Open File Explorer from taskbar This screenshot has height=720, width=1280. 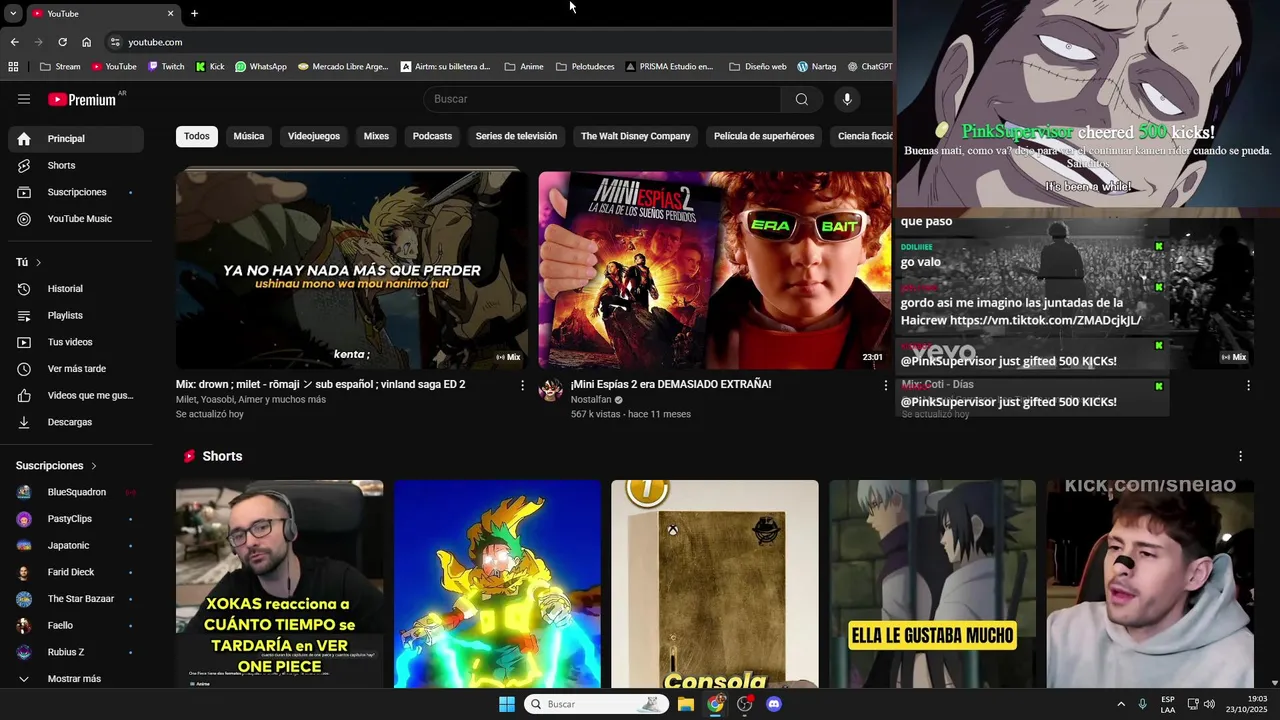coord(685,704)
